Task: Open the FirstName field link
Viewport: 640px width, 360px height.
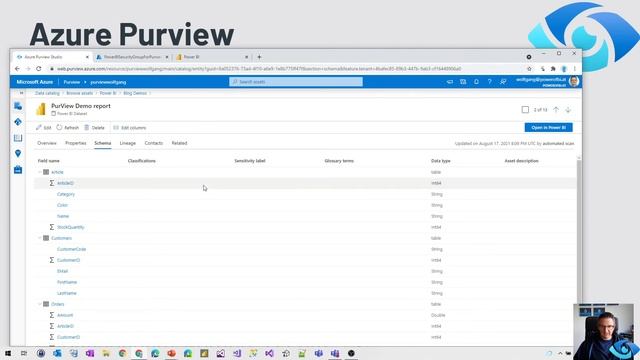Action: point(67,282)
